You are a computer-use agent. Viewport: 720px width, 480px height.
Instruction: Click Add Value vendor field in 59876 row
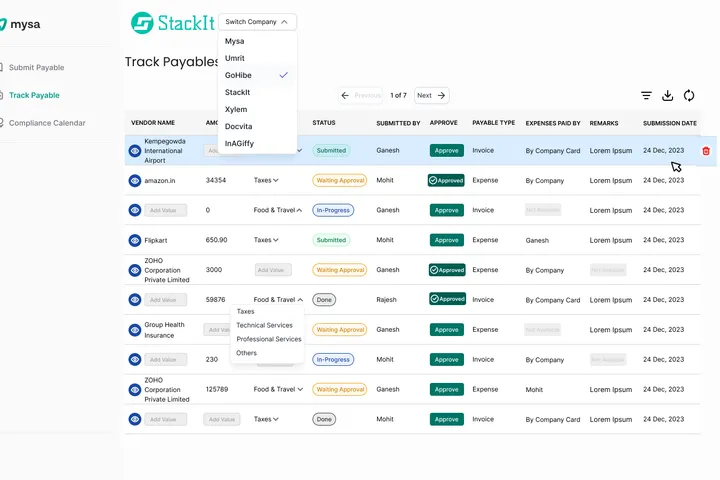pyautogui.click(x=165, y=300)
